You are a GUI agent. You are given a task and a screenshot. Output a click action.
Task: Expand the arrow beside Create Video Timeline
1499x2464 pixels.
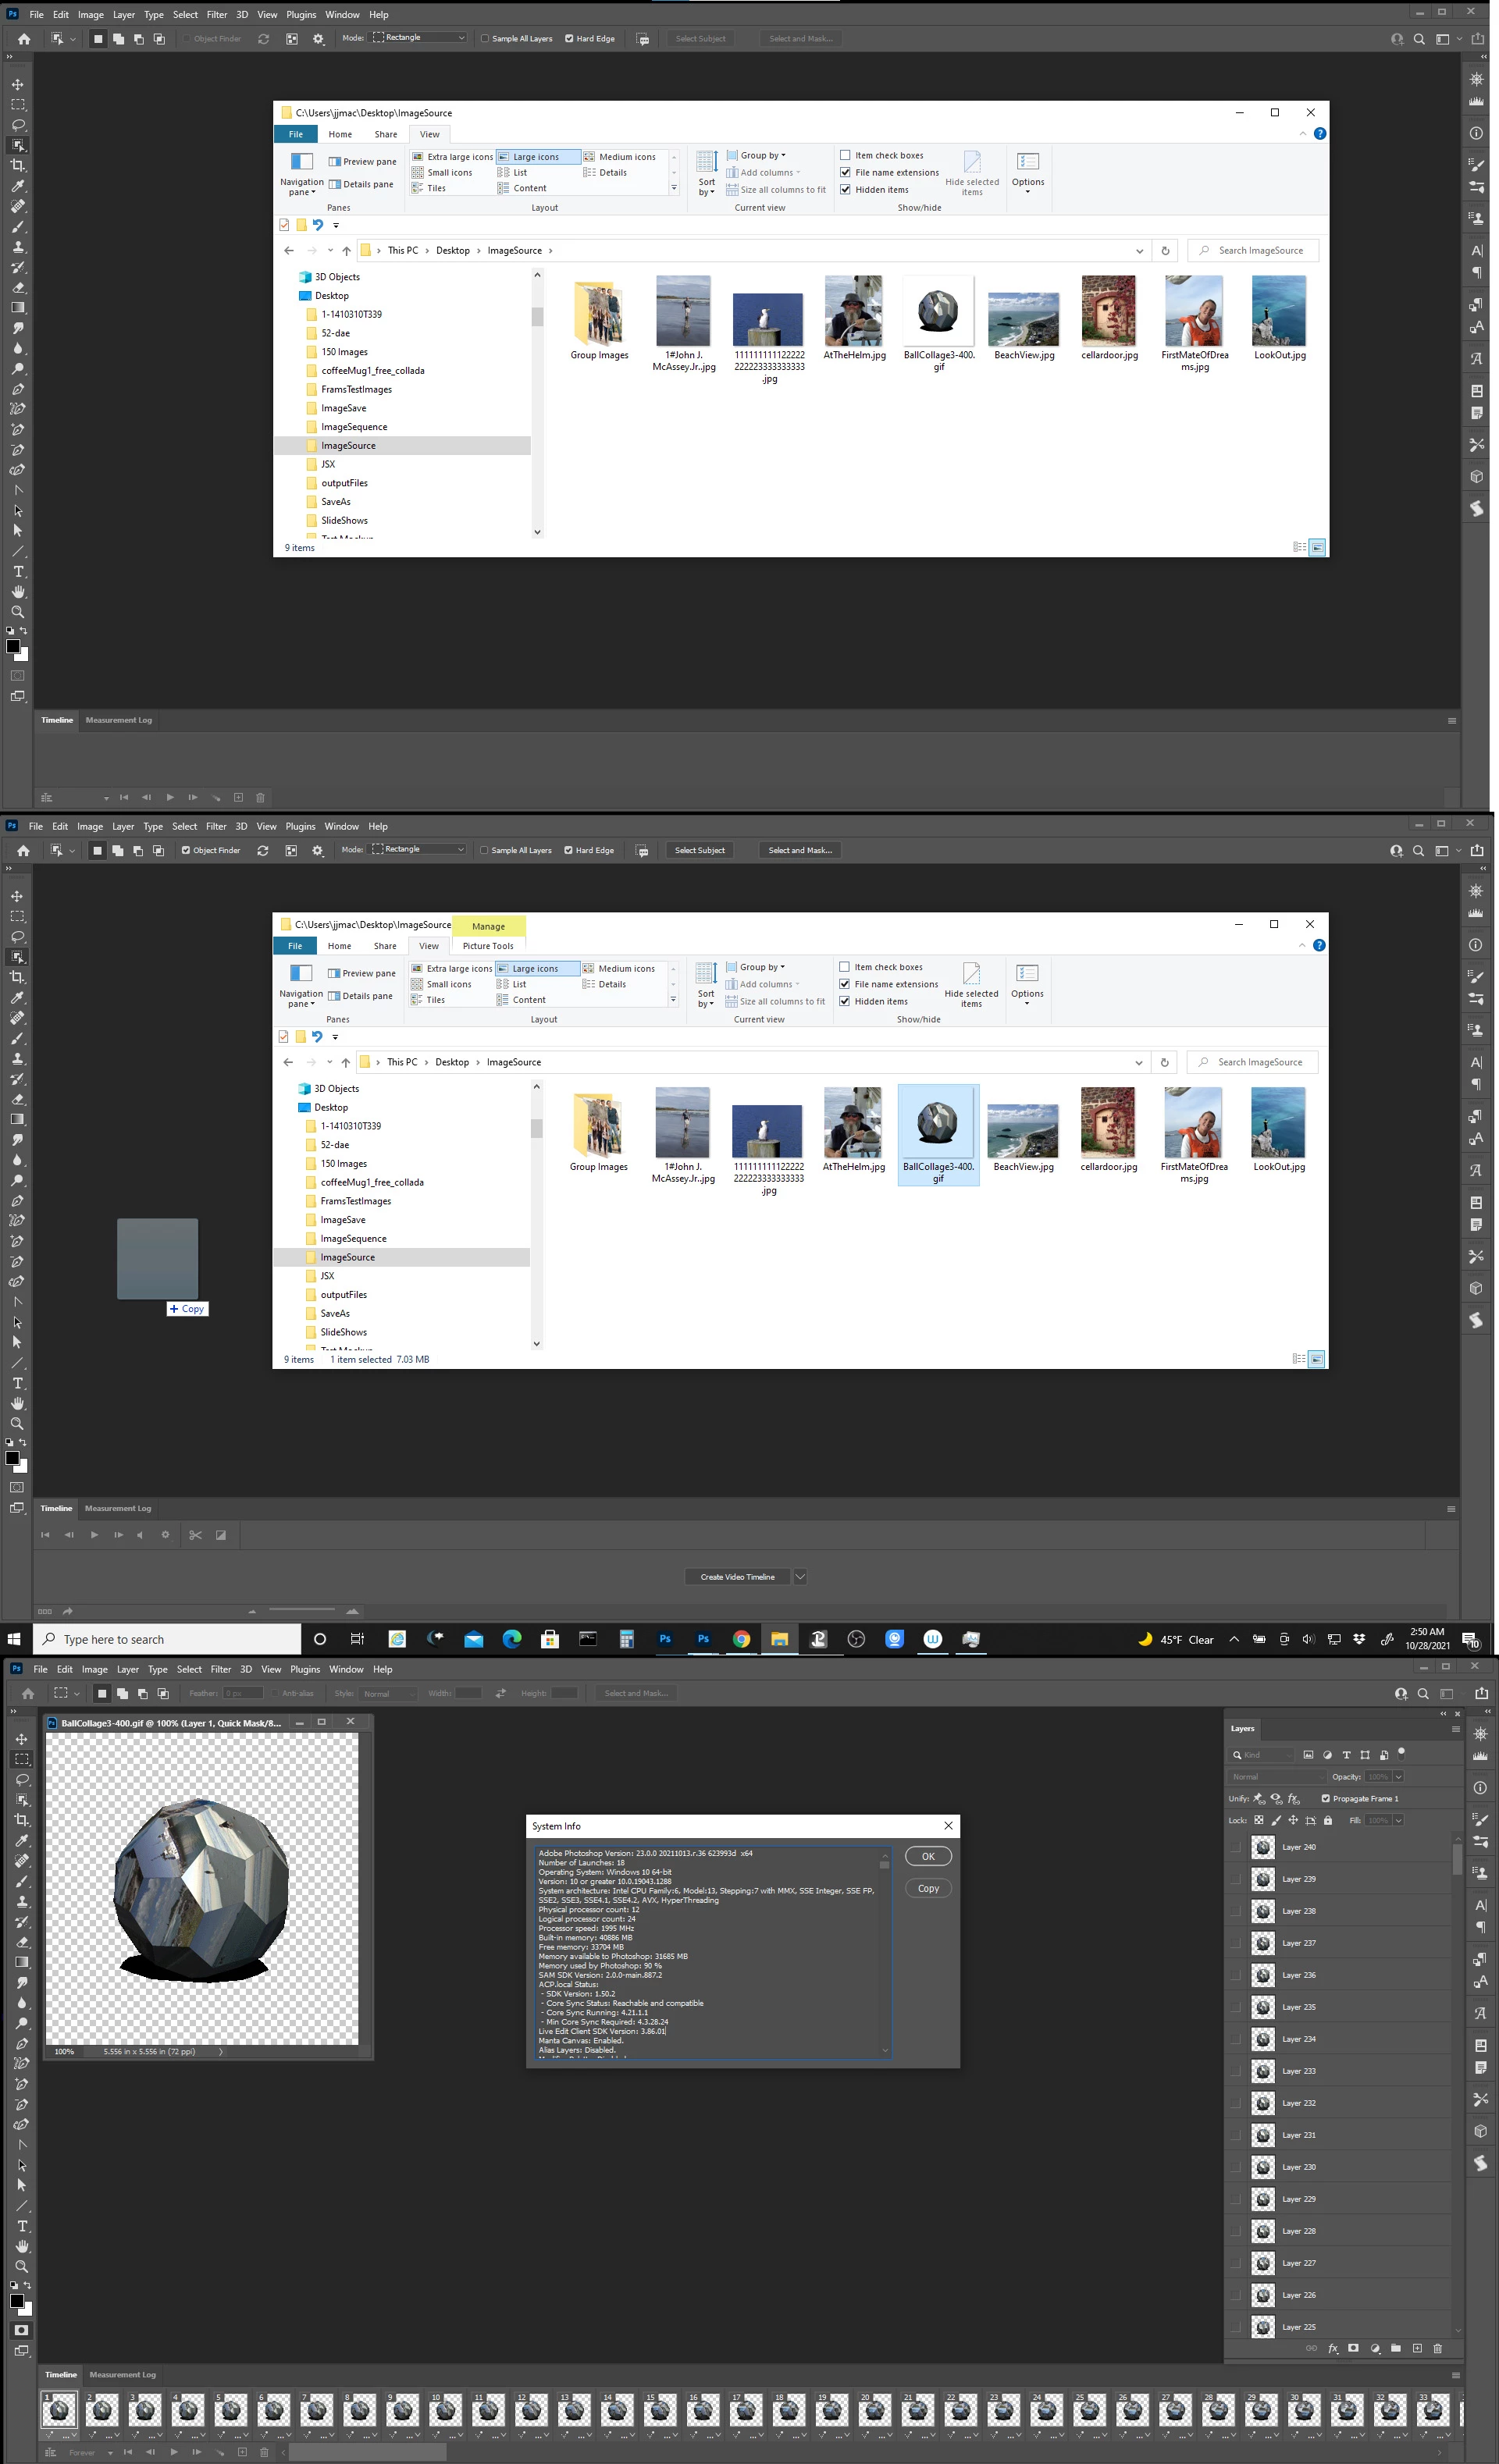[x=799, y=1577]
